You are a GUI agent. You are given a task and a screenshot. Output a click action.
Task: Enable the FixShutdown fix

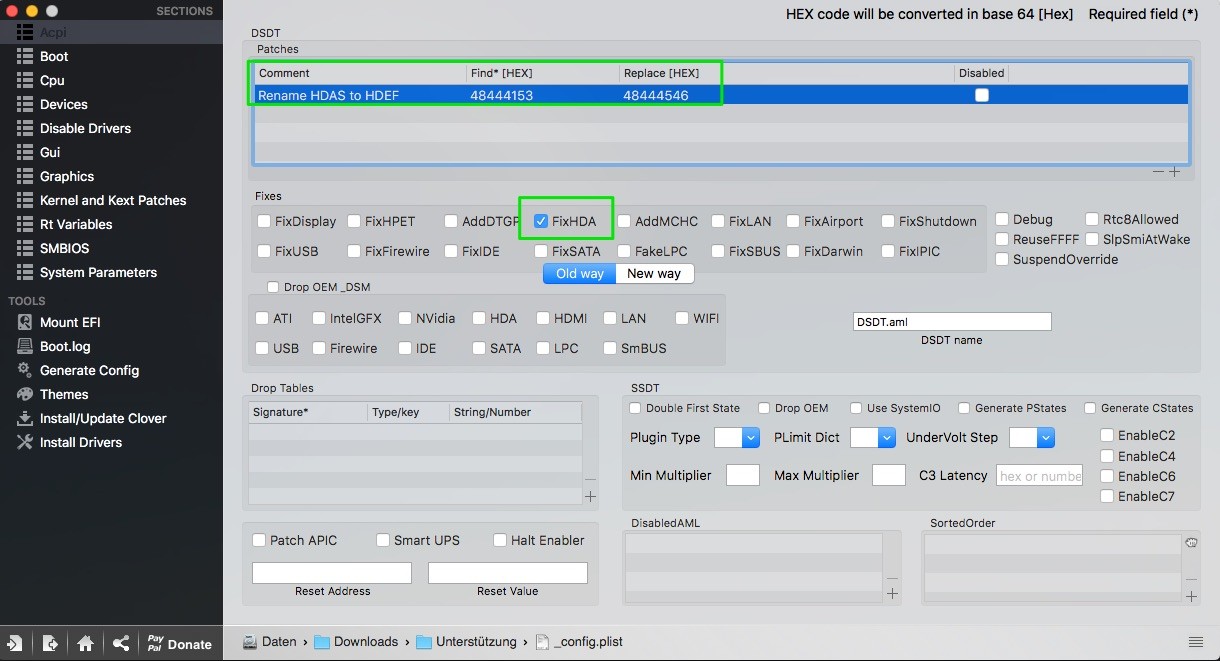tap(888, 221)
